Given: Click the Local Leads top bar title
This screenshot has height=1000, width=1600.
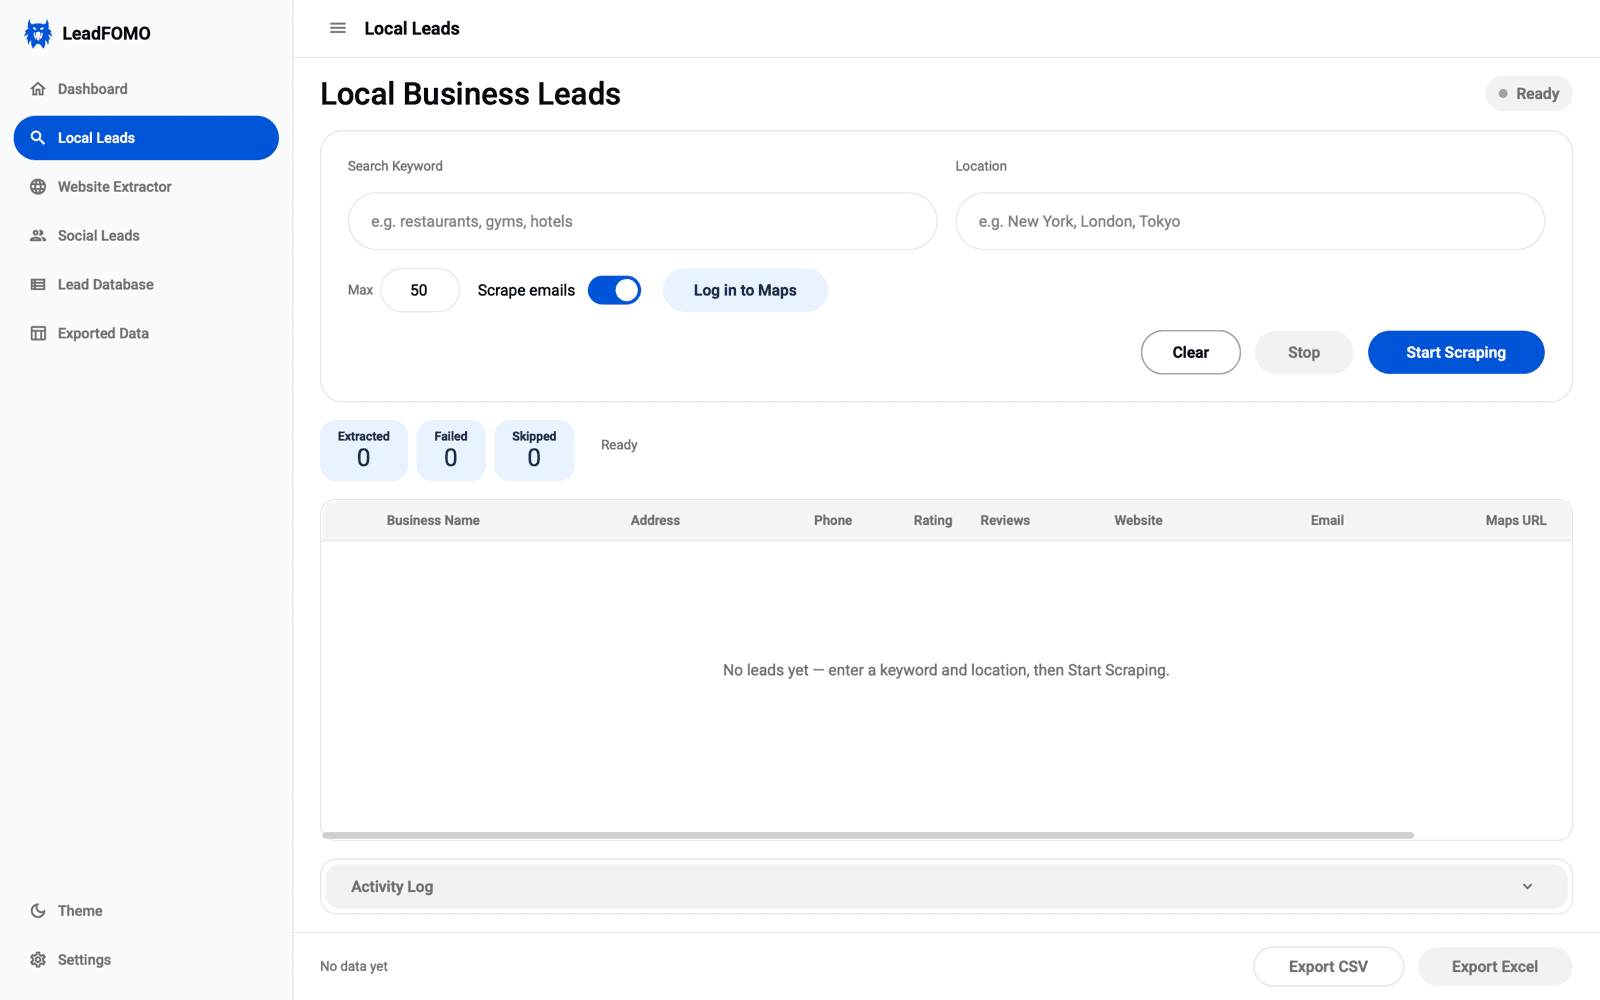Looking at the screenshot, I should 412,28.
